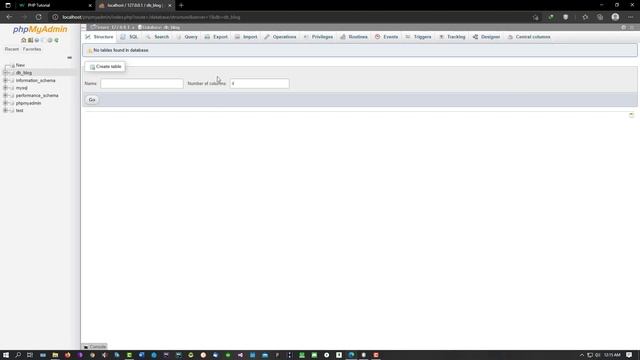Click the green reload navigation icon in sidebar
Viewport: 640px width, 360px height.
56,40
